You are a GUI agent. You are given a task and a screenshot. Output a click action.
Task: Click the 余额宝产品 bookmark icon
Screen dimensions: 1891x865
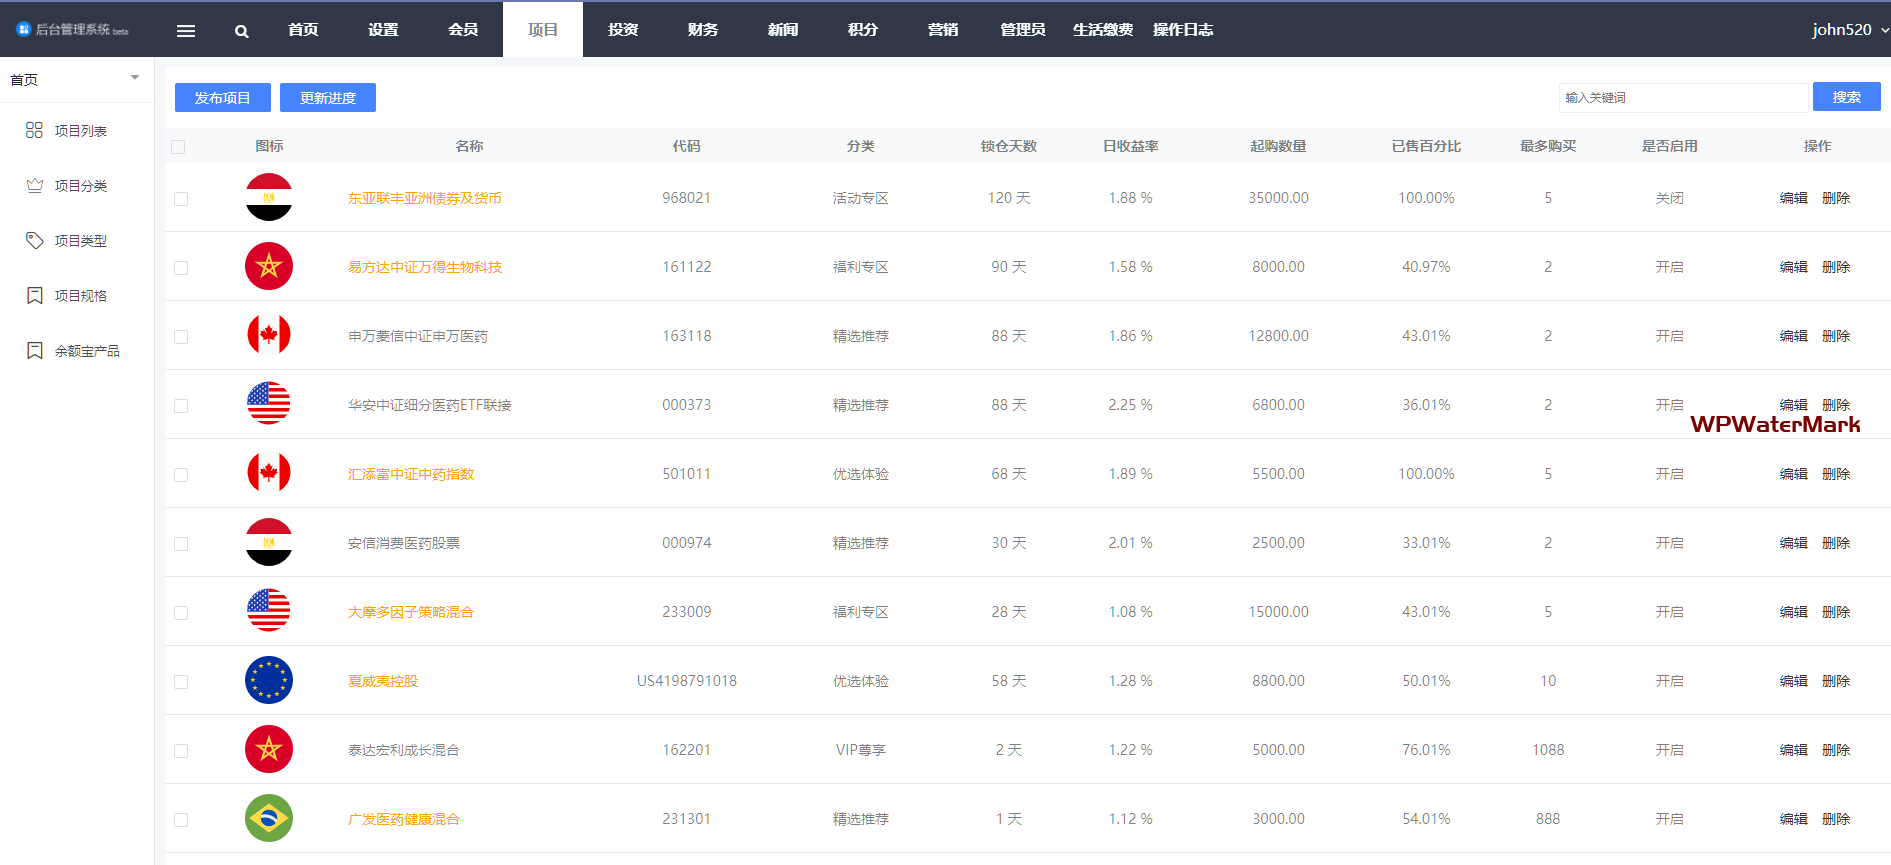click(x=34, y=350)
